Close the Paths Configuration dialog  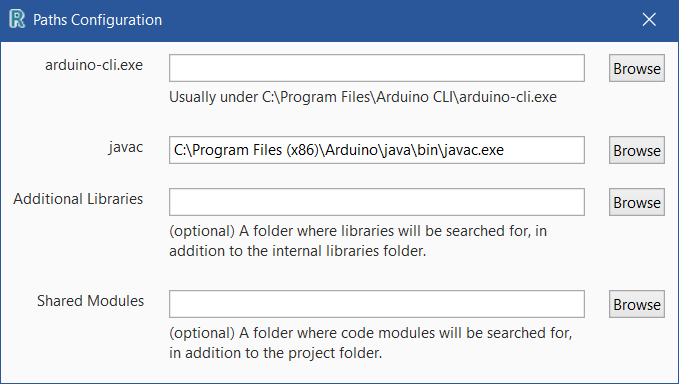pos(649,19)
